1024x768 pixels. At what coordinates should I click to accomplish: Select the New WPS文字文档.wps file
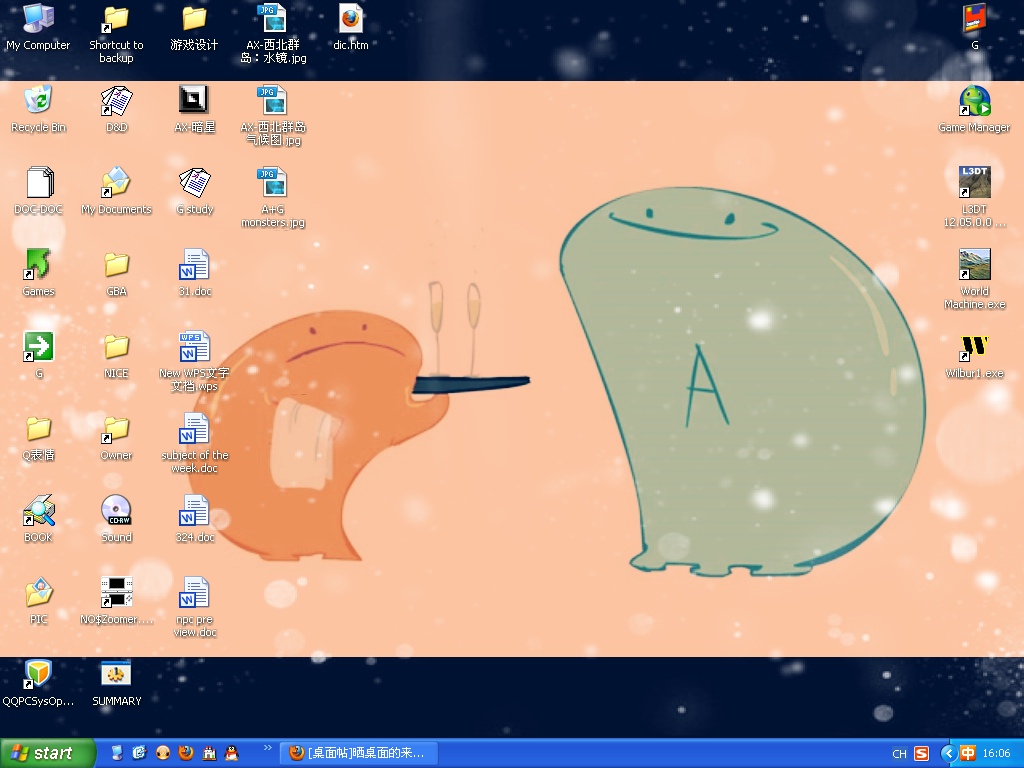[x=194, y=361]
